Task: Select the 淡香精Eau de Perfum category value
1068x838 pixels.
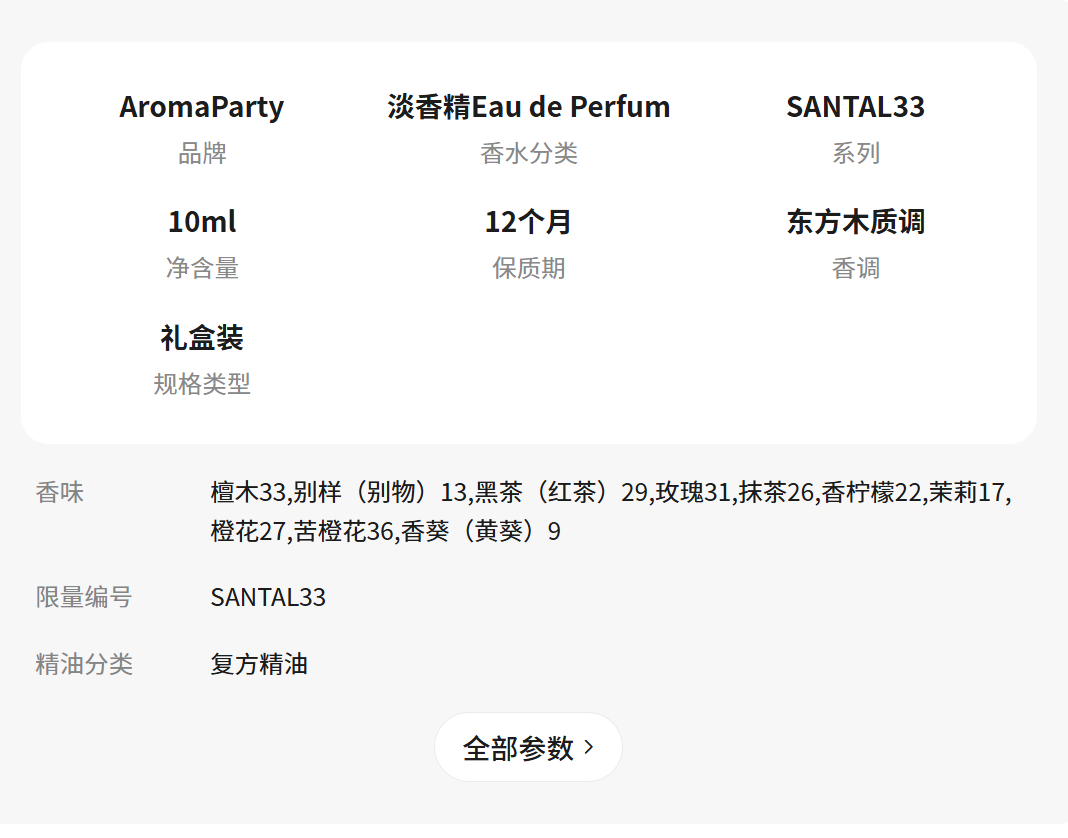Action: (529, 107)
